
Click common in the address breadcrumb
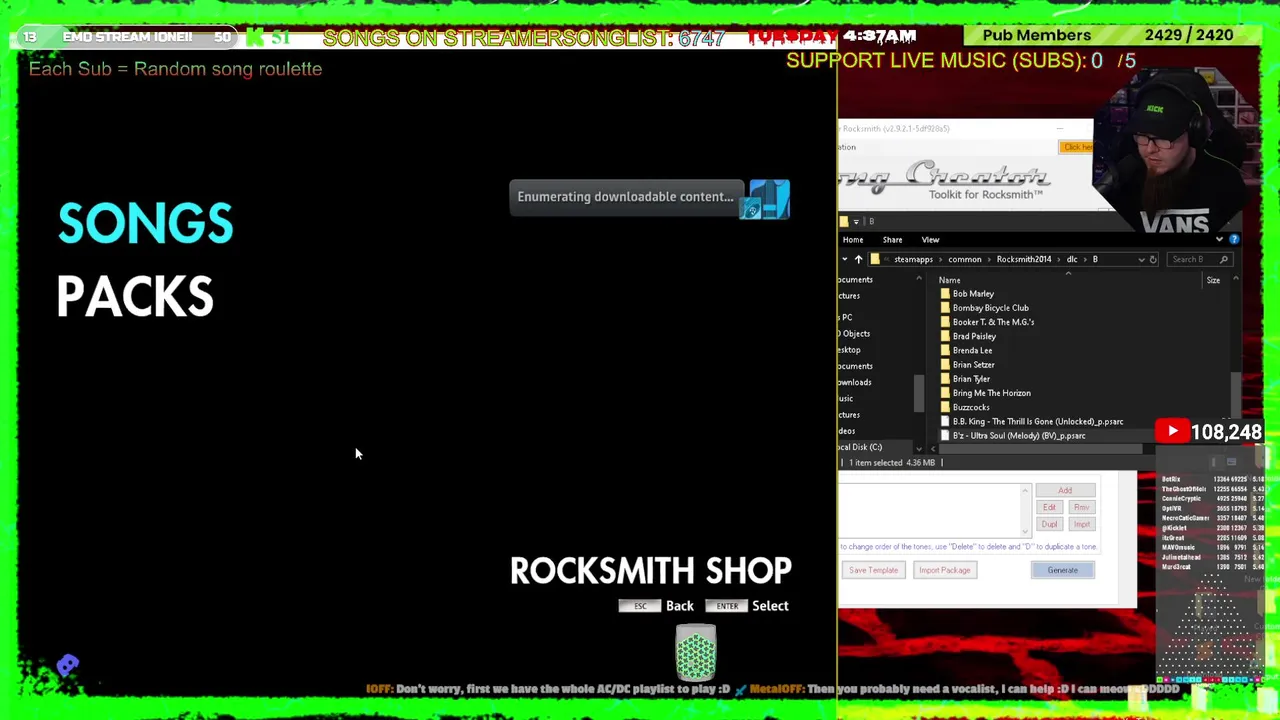point(965,260)
